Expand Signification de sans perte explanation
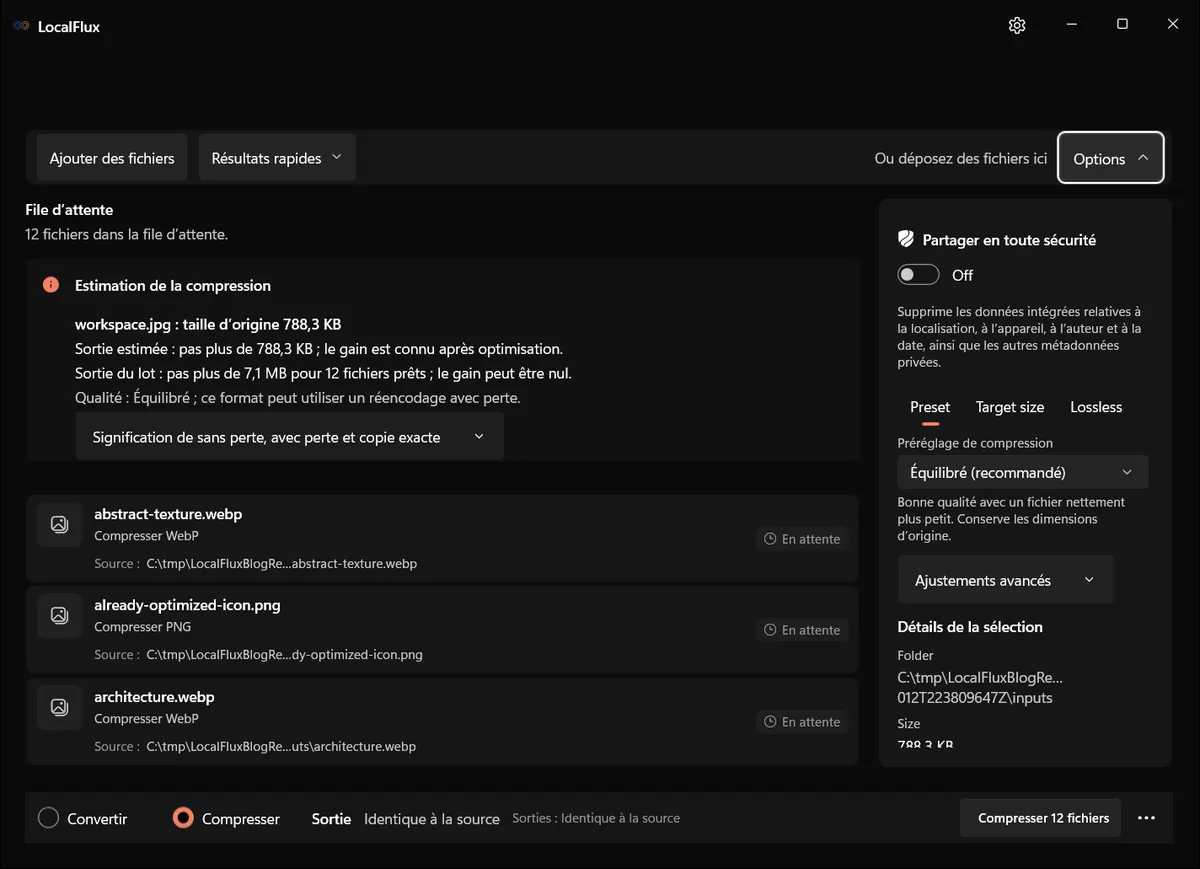This screenshot has width=1200, height=869. point(289,437)
